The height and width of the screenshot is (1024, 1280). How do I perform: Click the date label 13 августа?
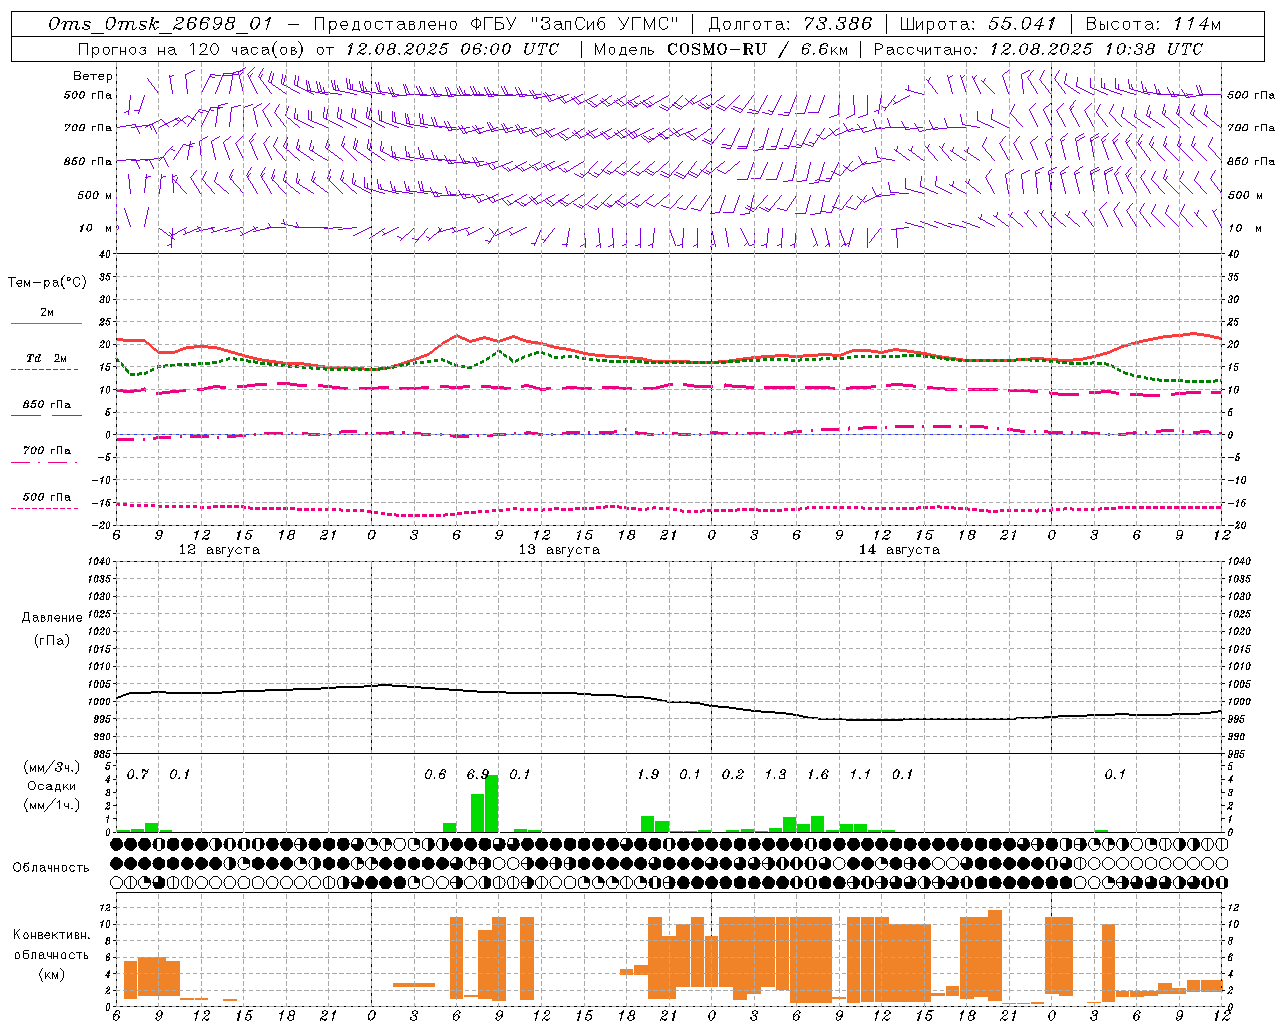tap(559, 550)
